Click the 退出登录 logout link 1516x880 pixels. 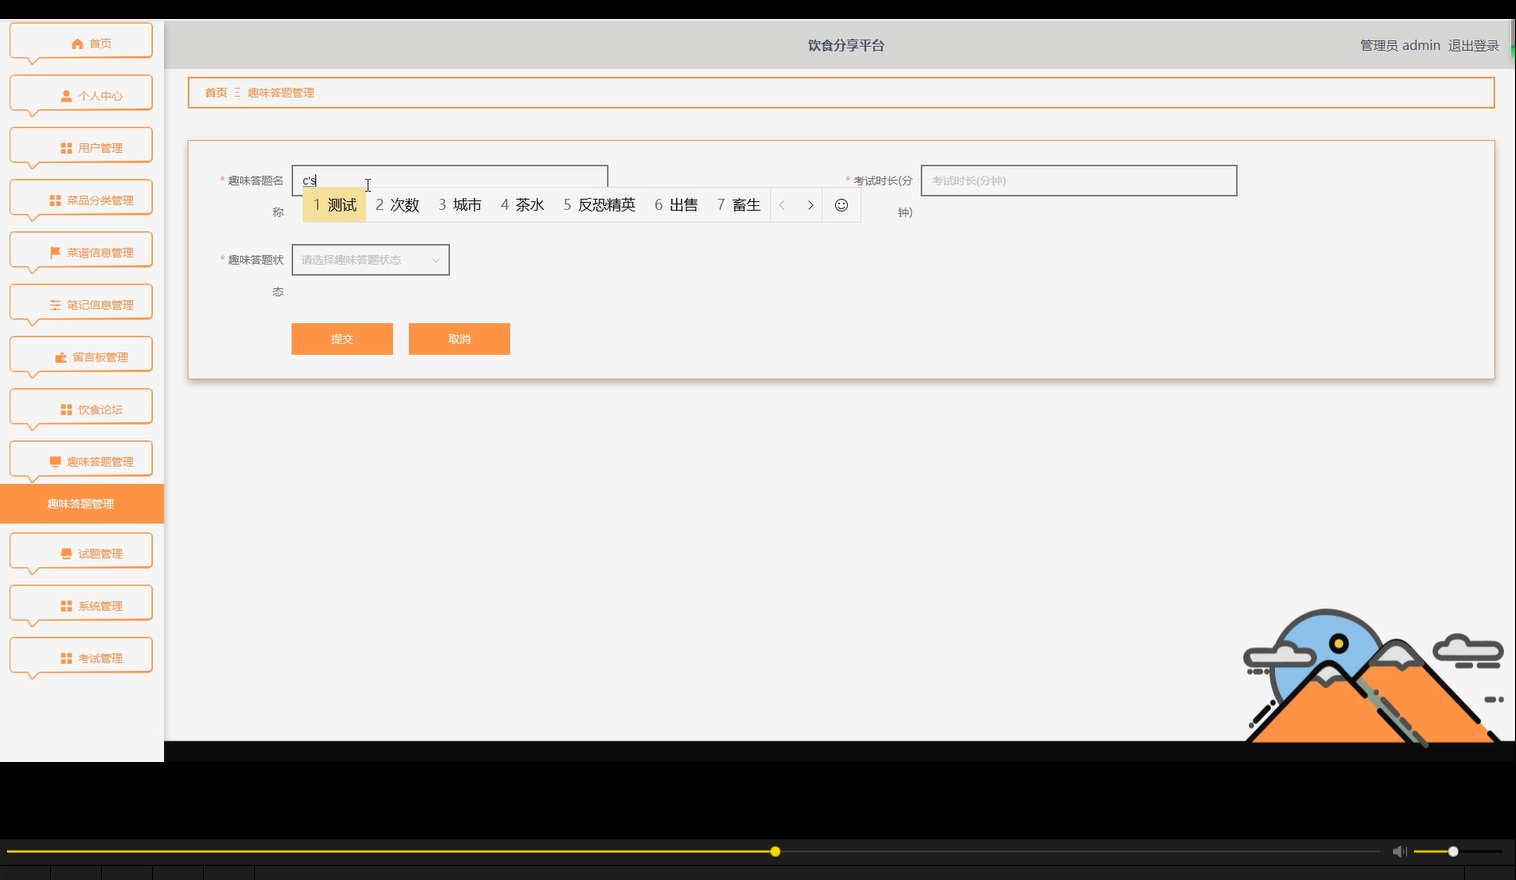coord(1472,45)
